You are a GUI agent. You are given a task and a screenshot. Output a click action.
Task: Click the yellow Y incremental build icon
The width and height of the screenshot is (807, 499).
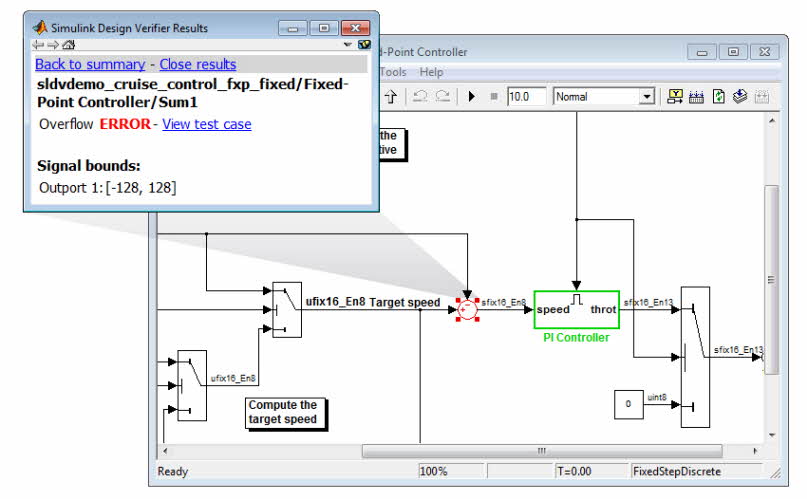pyautogui.click(x=675, y=96)
